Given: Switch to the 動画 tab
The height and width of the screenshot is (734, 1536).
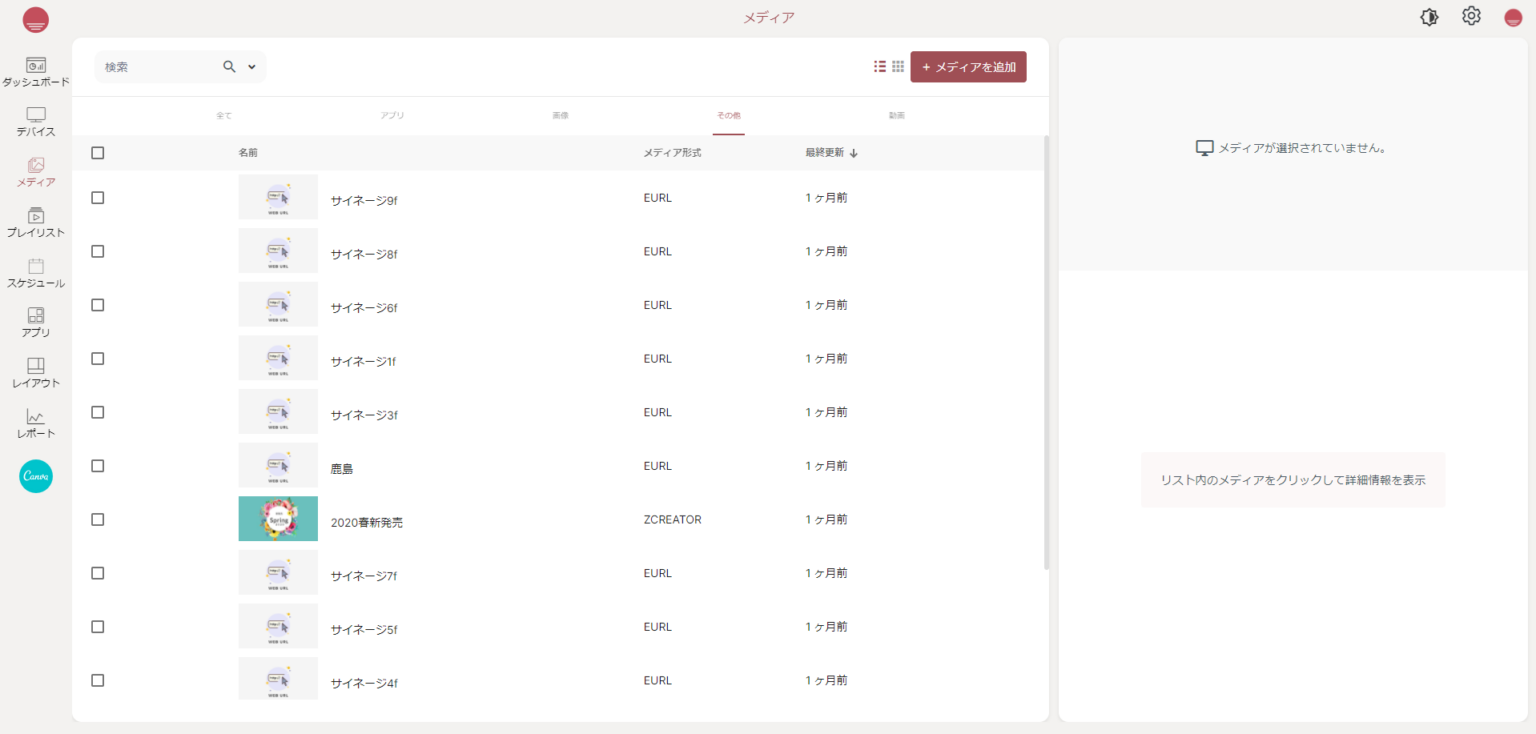Looking at the screenshot, I should click(x=897, y=116).
